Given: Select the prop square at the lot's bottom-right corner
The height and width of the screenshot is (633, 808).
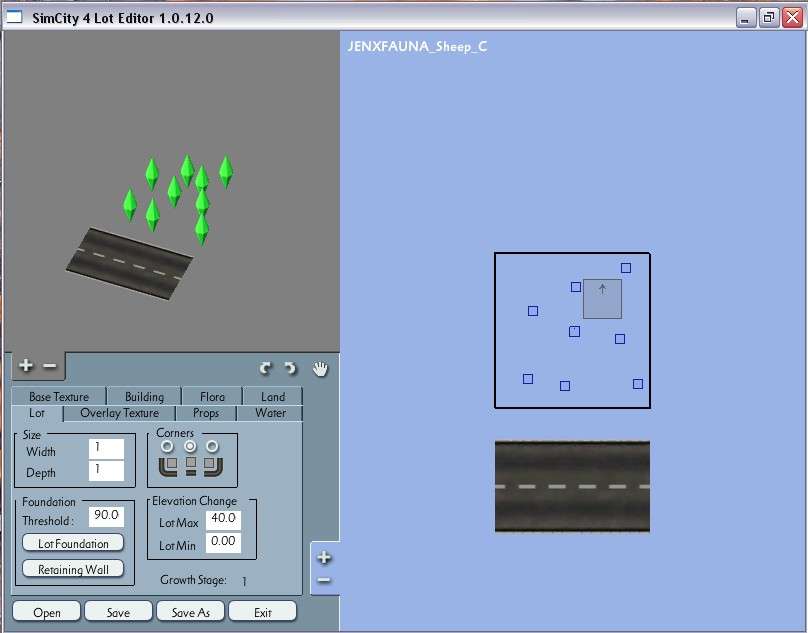Looking at the screenshot, I should pyautogui.click(x=638, y=384).
